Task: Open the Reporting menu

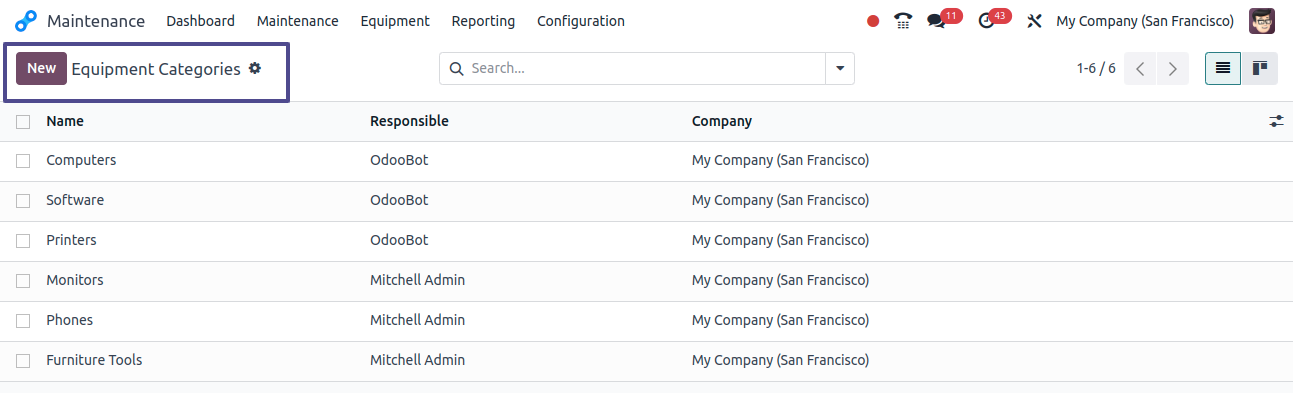Action: coord(483,21)
